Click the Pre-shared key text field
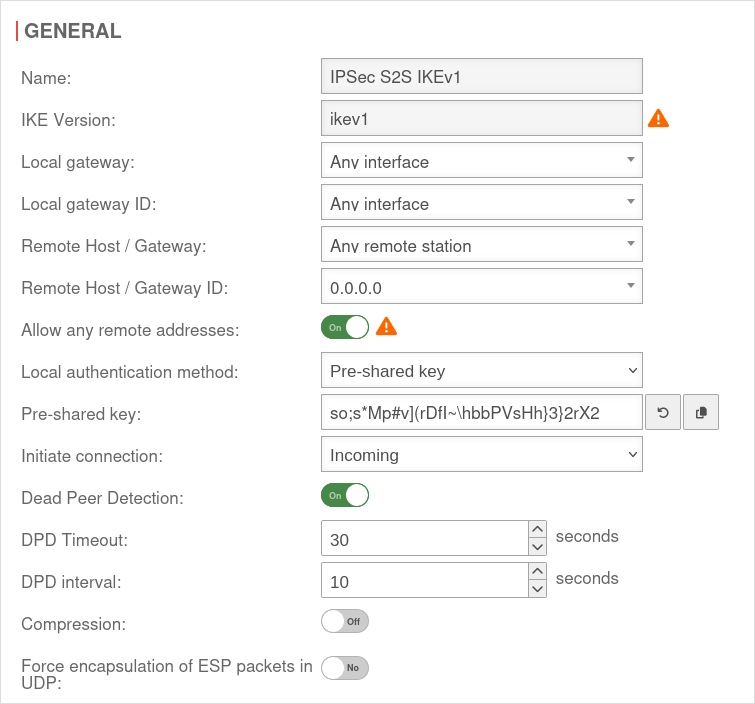This screenshot has width=755, height=704. [x=481, y=412]
